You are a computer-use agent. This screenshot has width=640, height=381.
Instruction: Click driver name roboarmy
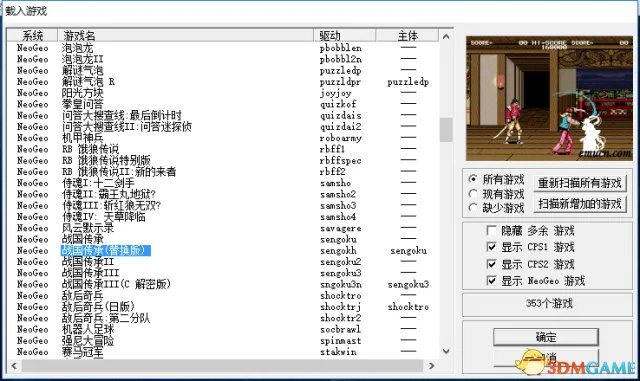340,138
